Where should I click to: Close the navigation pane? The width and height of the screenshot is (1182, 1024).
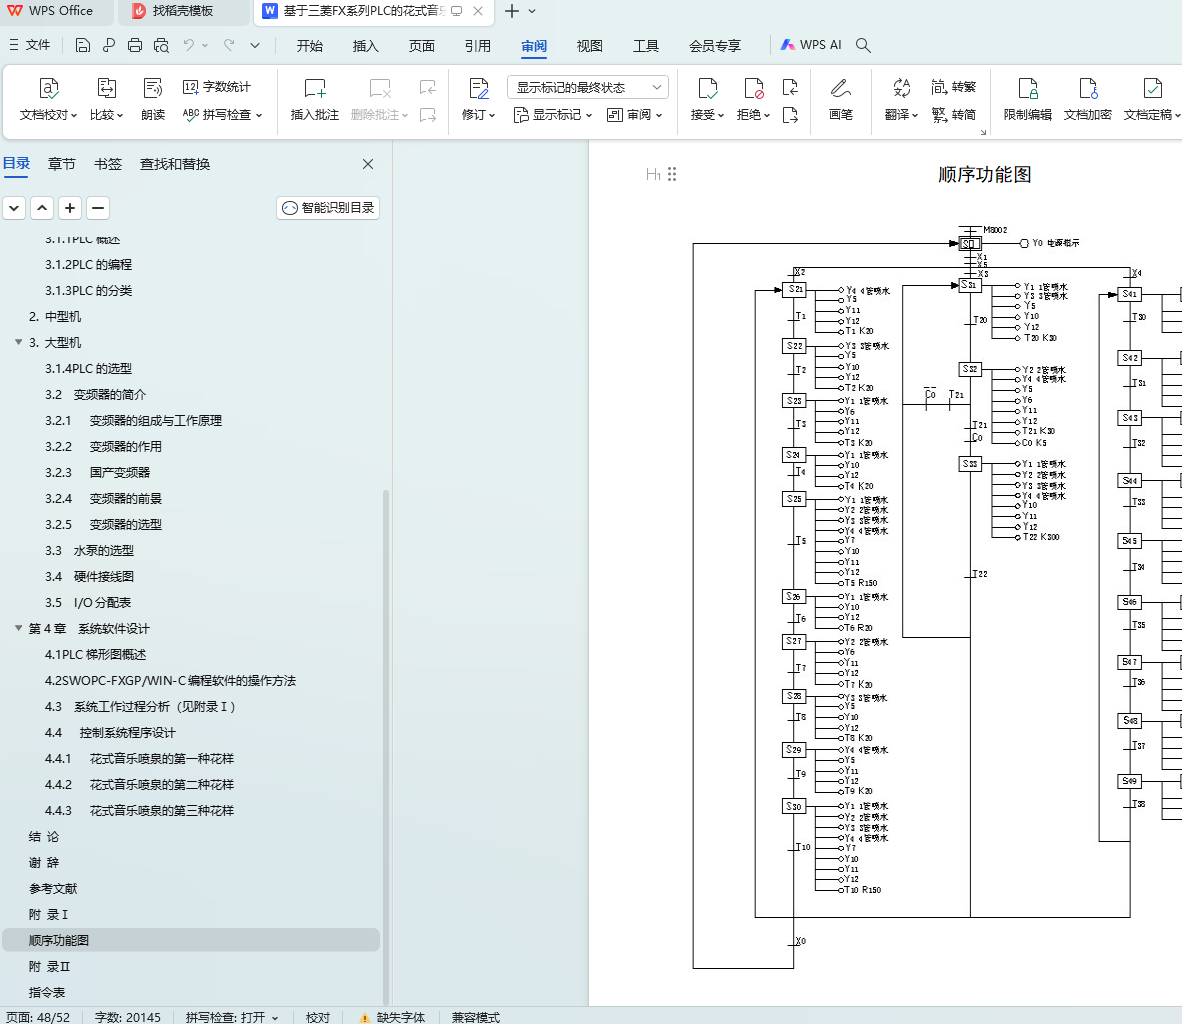pyautogui.click(x=368, y=164)
